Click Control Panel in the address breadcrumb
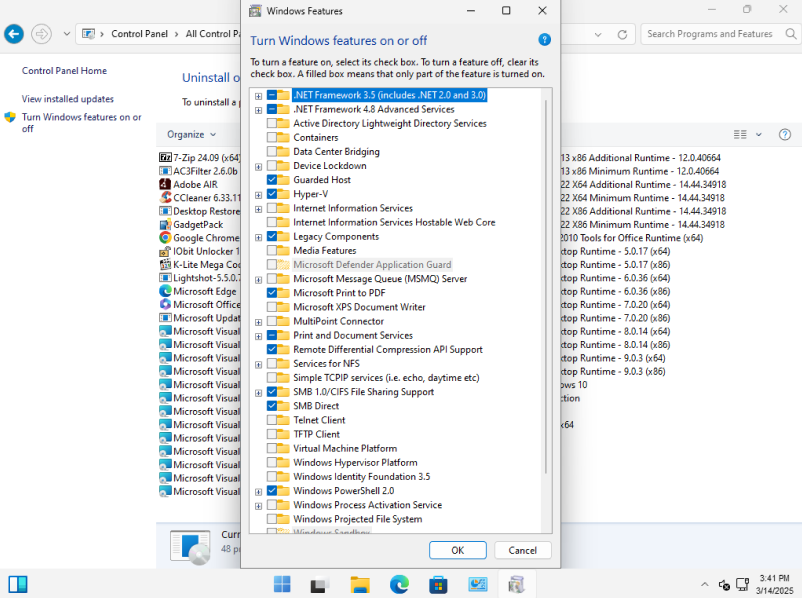Image resolution: width=802 pixels, height=598 pixels. click(139, 34)
